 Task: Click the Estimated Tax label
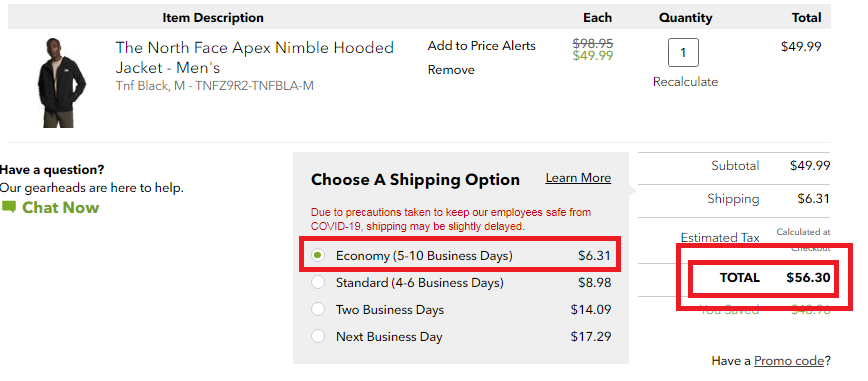point(720,238)
